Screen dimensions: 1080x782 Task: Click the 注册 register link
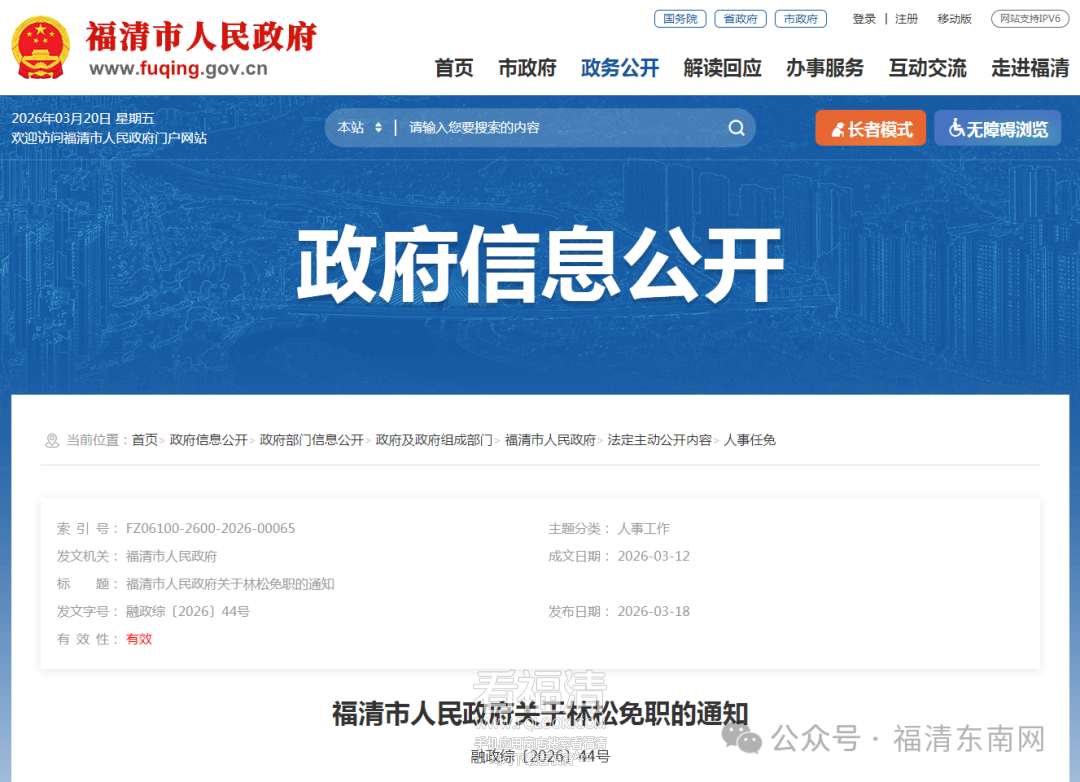coord(906,19)
